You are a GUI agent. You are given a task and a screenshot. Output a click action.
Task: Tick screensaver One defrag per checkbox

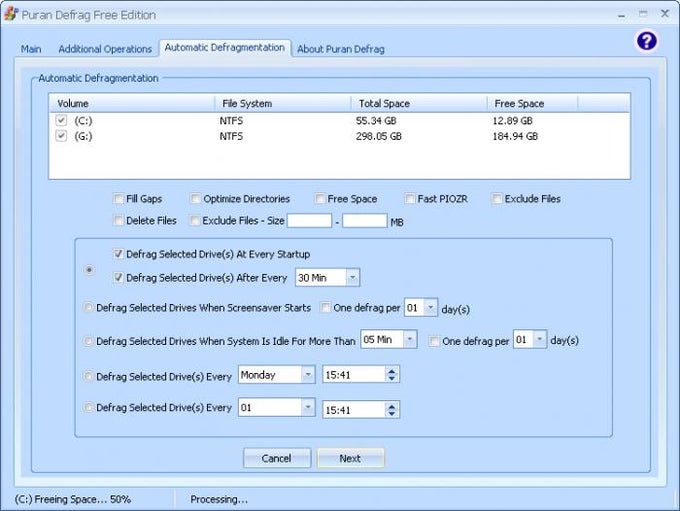(325, 308)
